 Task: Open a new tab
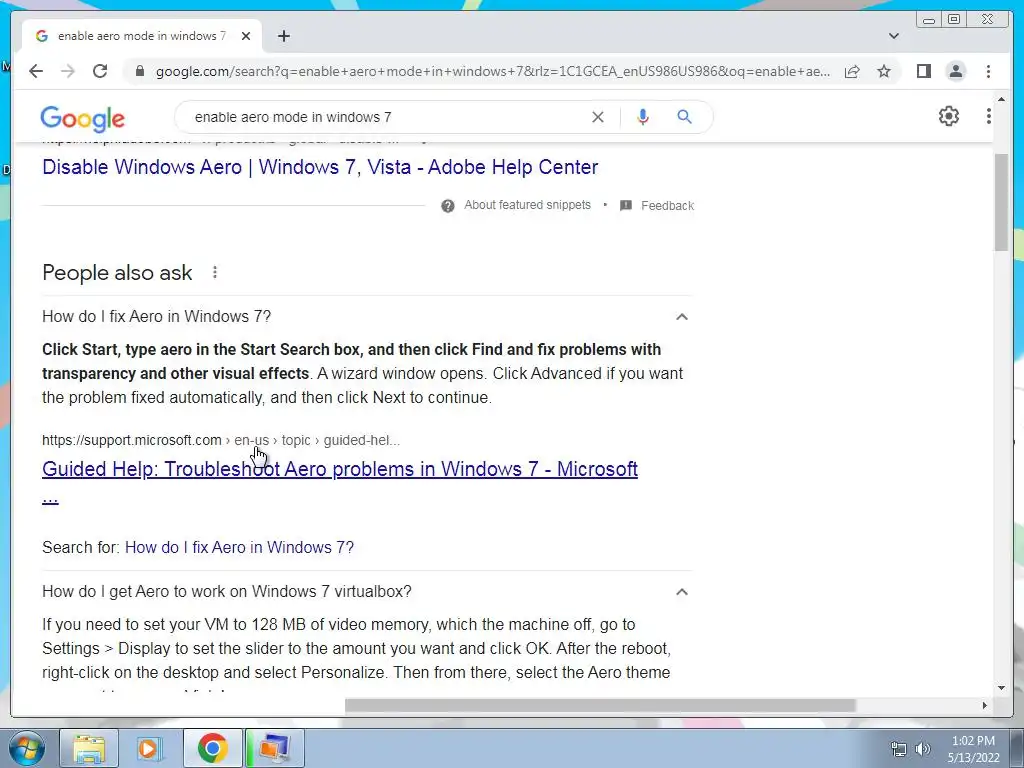(283, 36)
